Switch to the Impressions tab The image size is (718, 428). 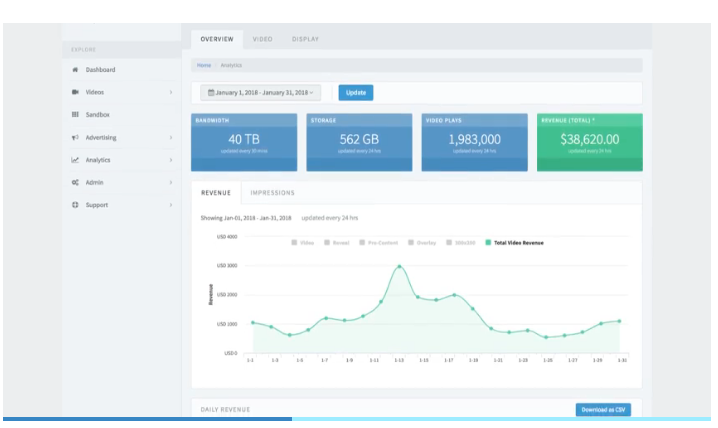coord(272,192)
